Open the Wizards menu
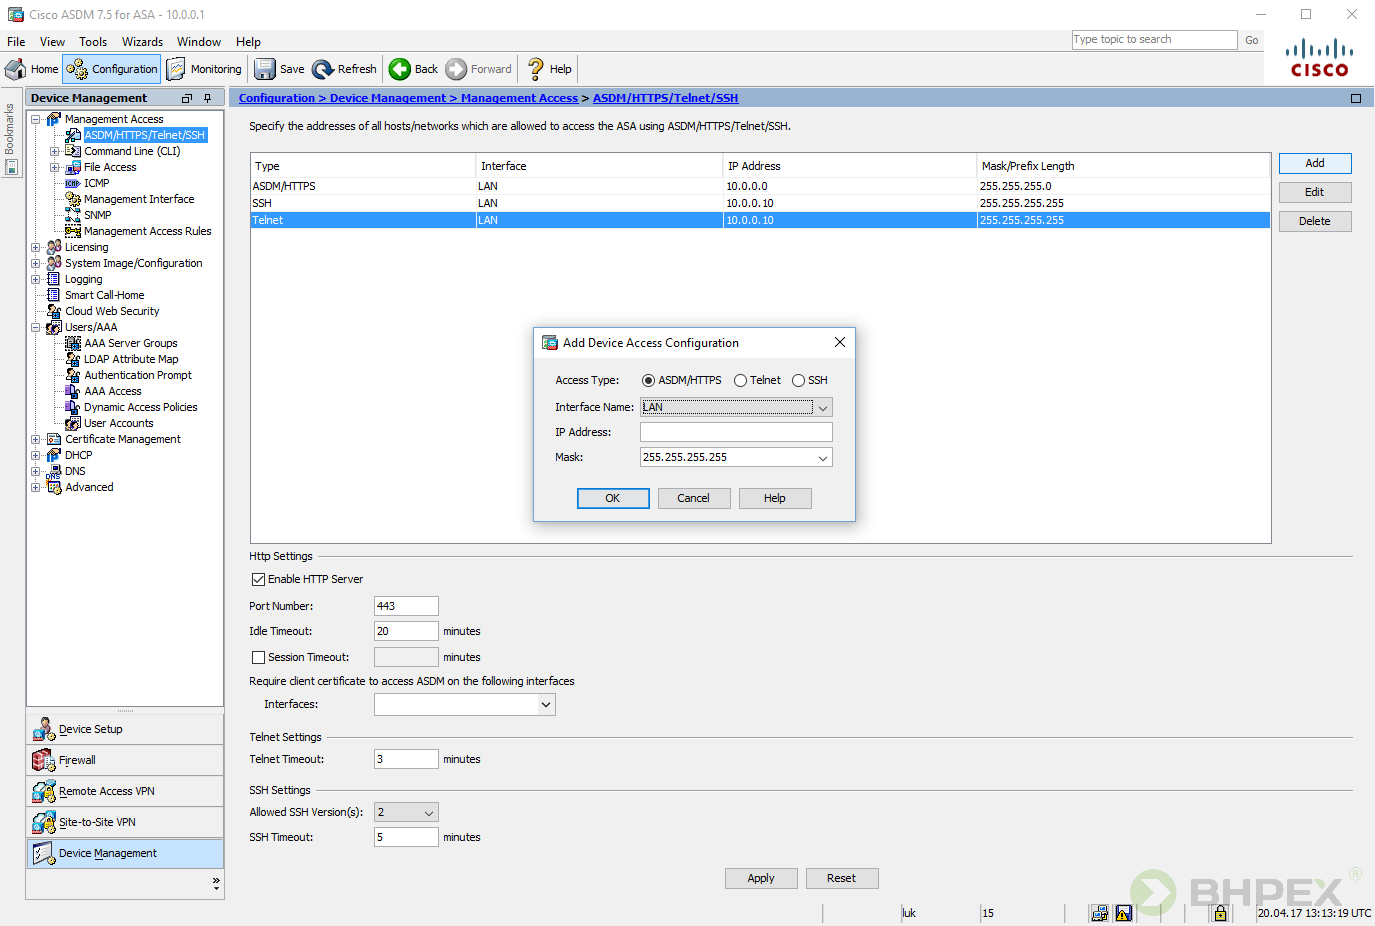The width and height of the screenshot is (1375, 926). (142, 42)
